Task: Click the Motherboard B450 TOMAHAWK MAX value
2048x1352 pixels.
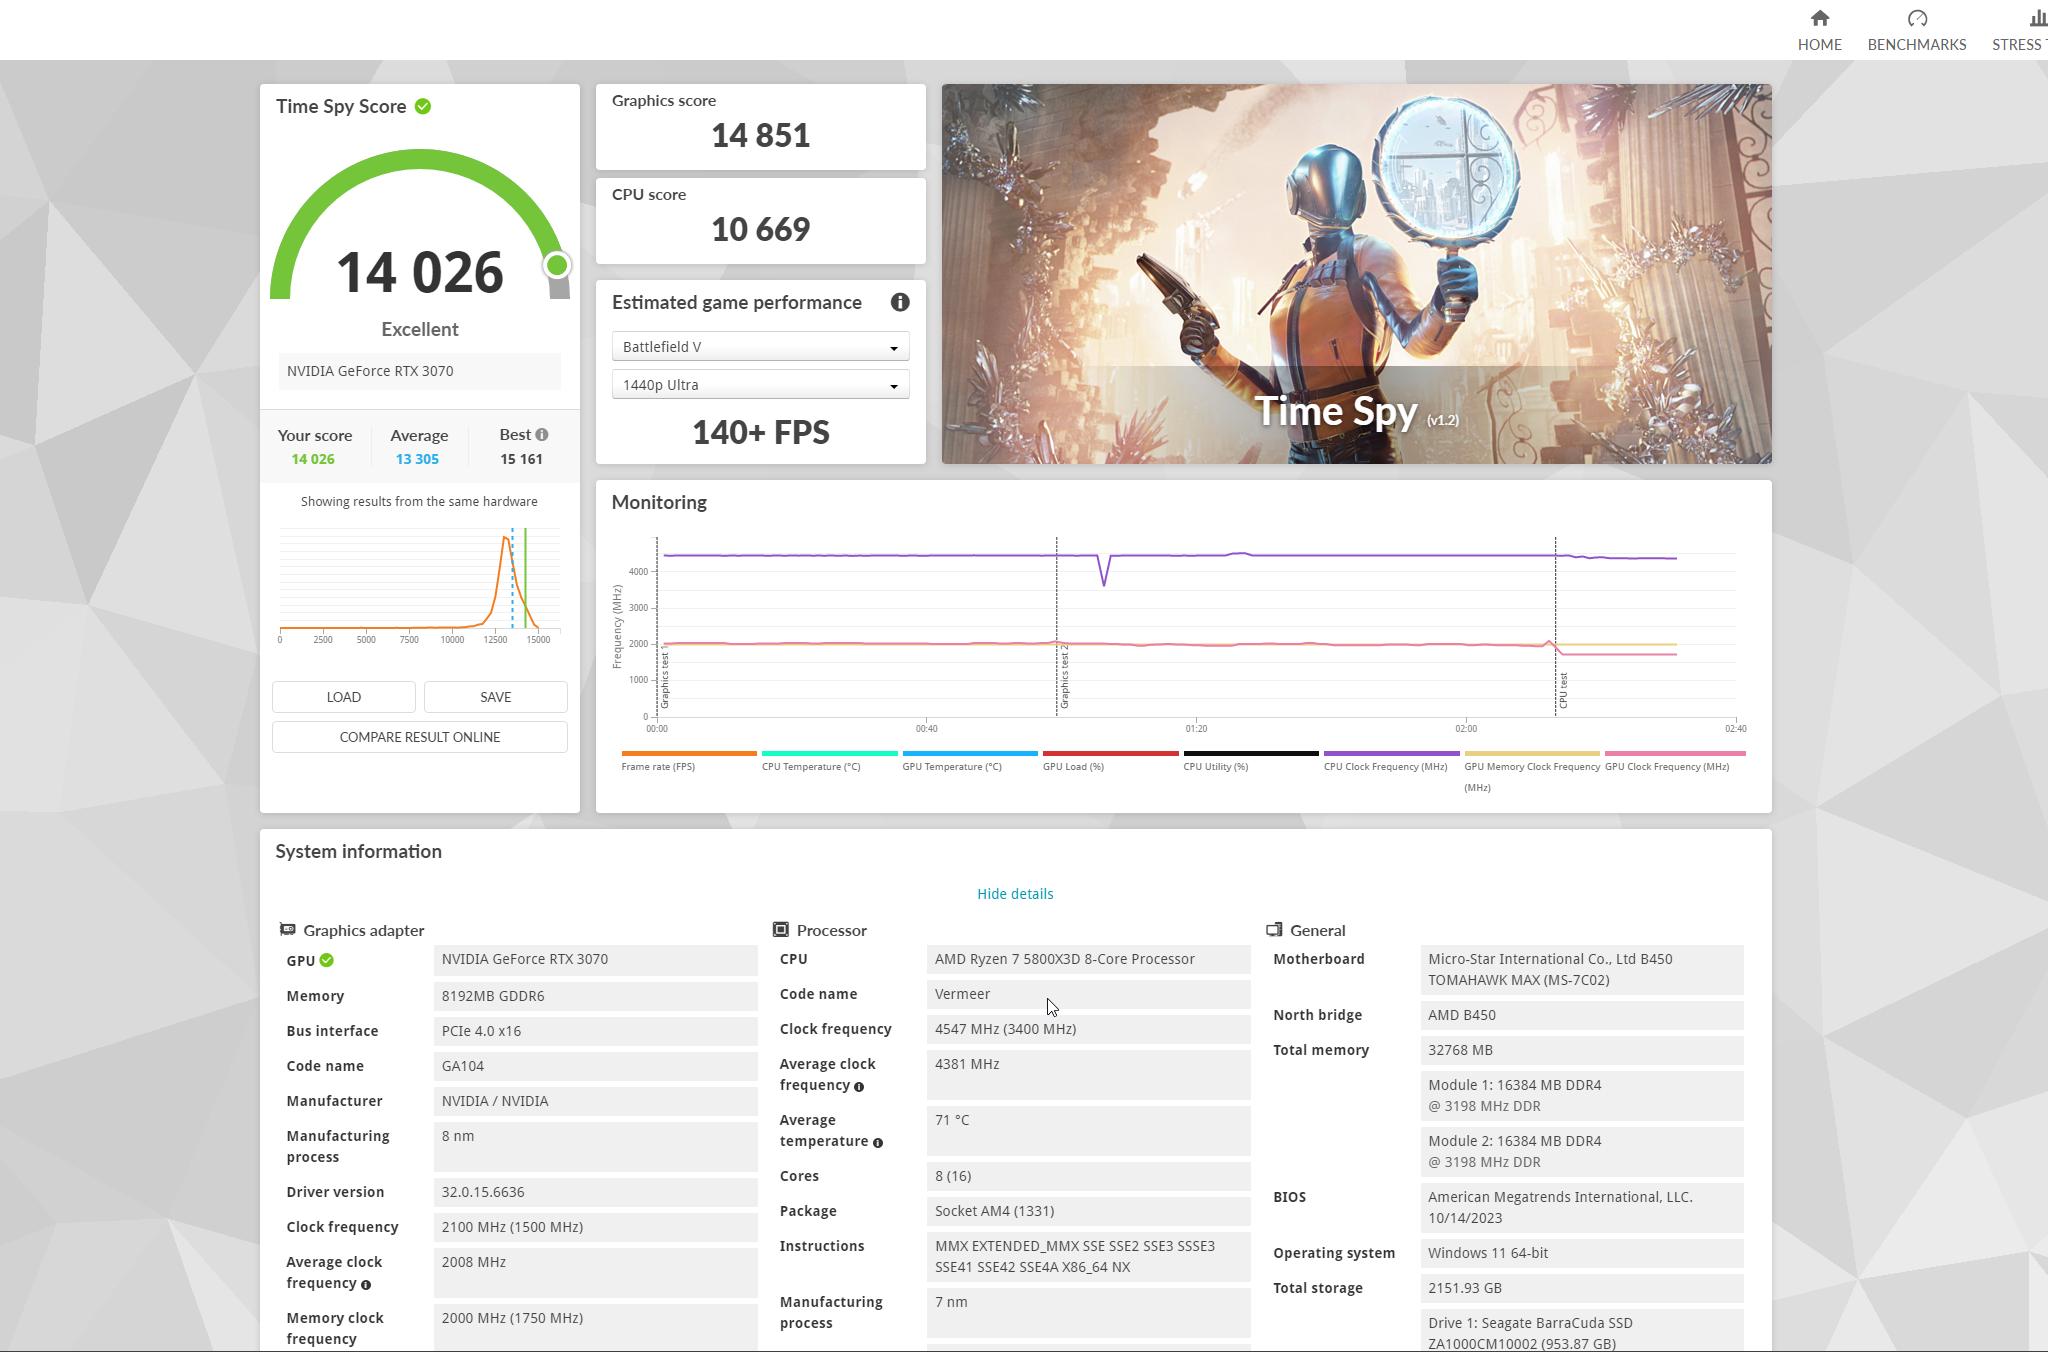Action: click(x=1581, y=970)
